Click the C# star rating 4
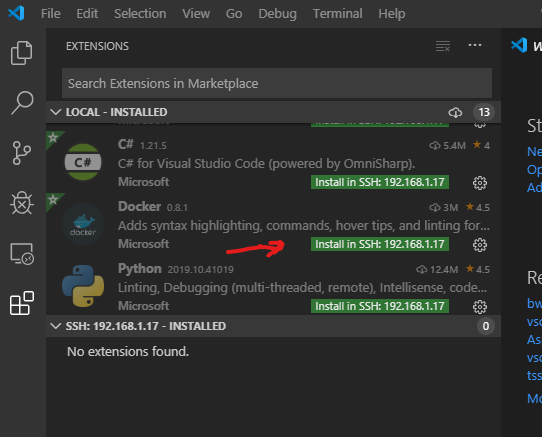The height and width of the screenshot is (437, 542). [x=481, y=145]
